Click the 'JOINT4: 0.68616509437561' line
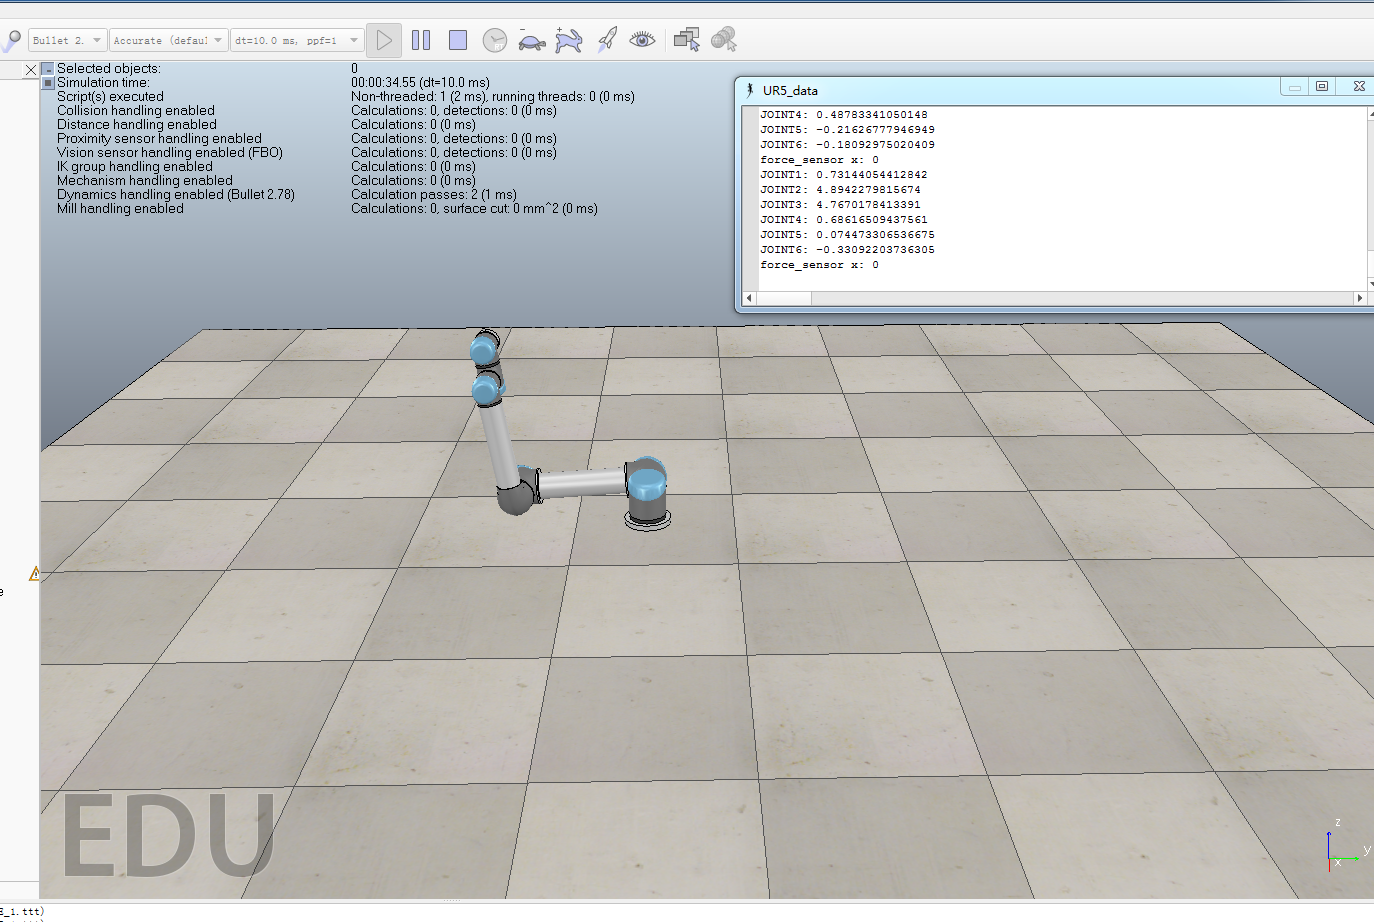The width and height of the screenshot is (1374, 922). click(843, 220)
